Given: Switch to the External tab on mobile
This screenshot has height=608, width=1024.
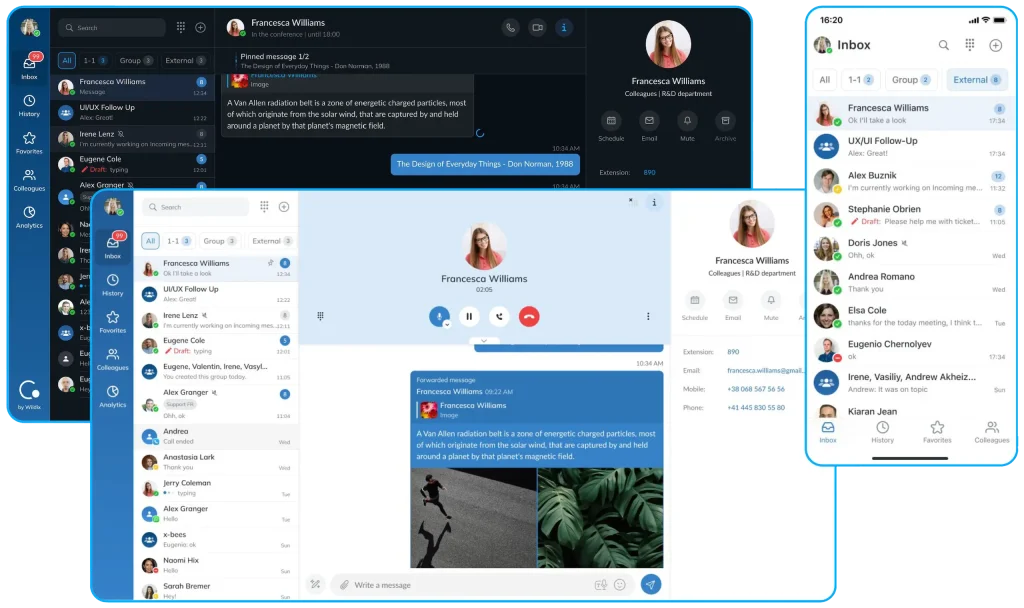Looking at the screenshot, I should [977, 79].
